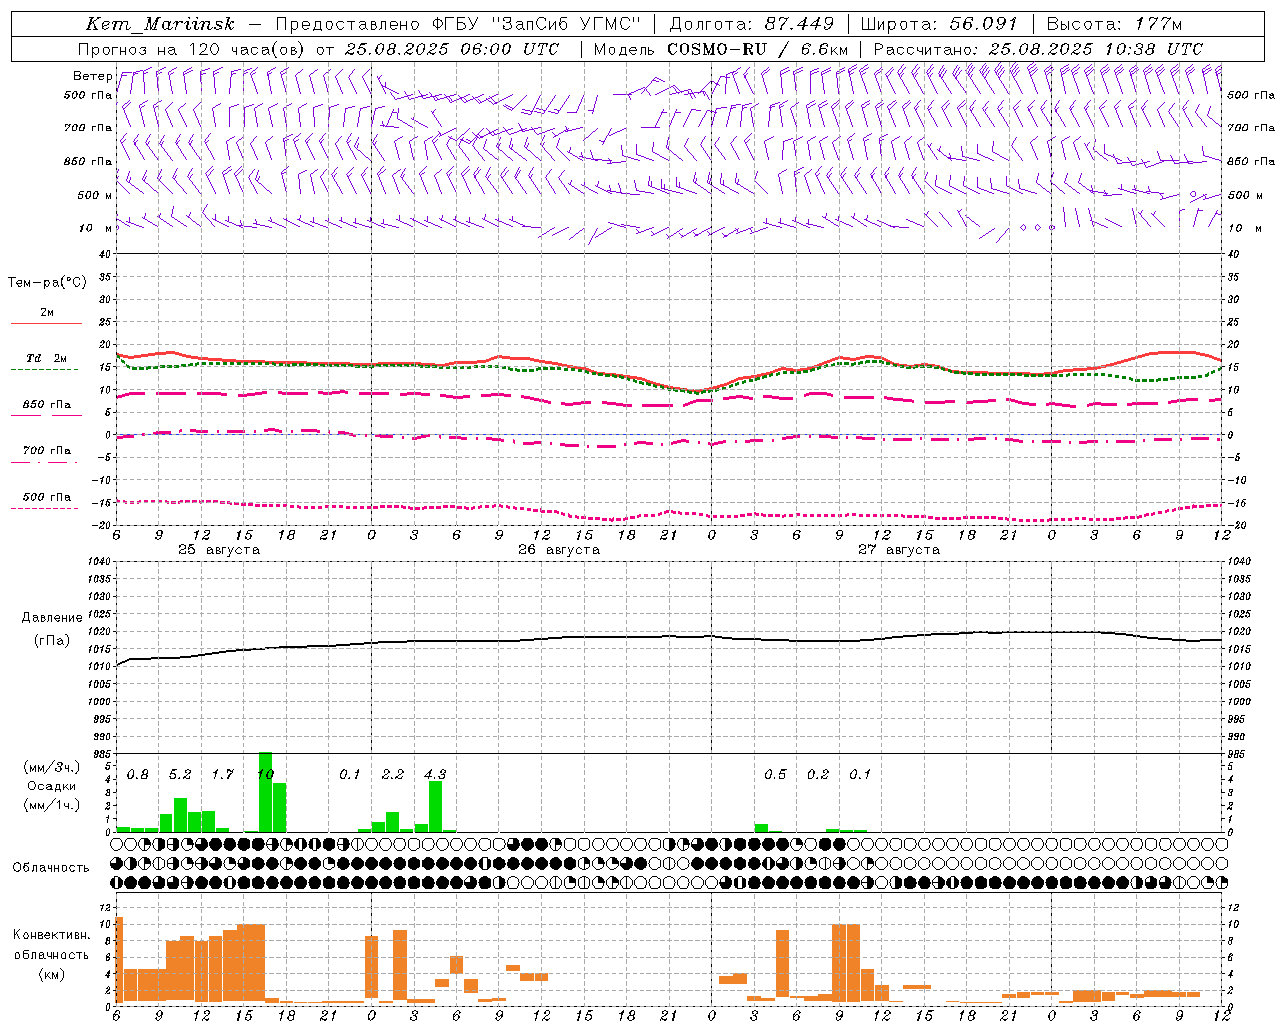Click the (мм/3ч.) unit label

point(52,767)
